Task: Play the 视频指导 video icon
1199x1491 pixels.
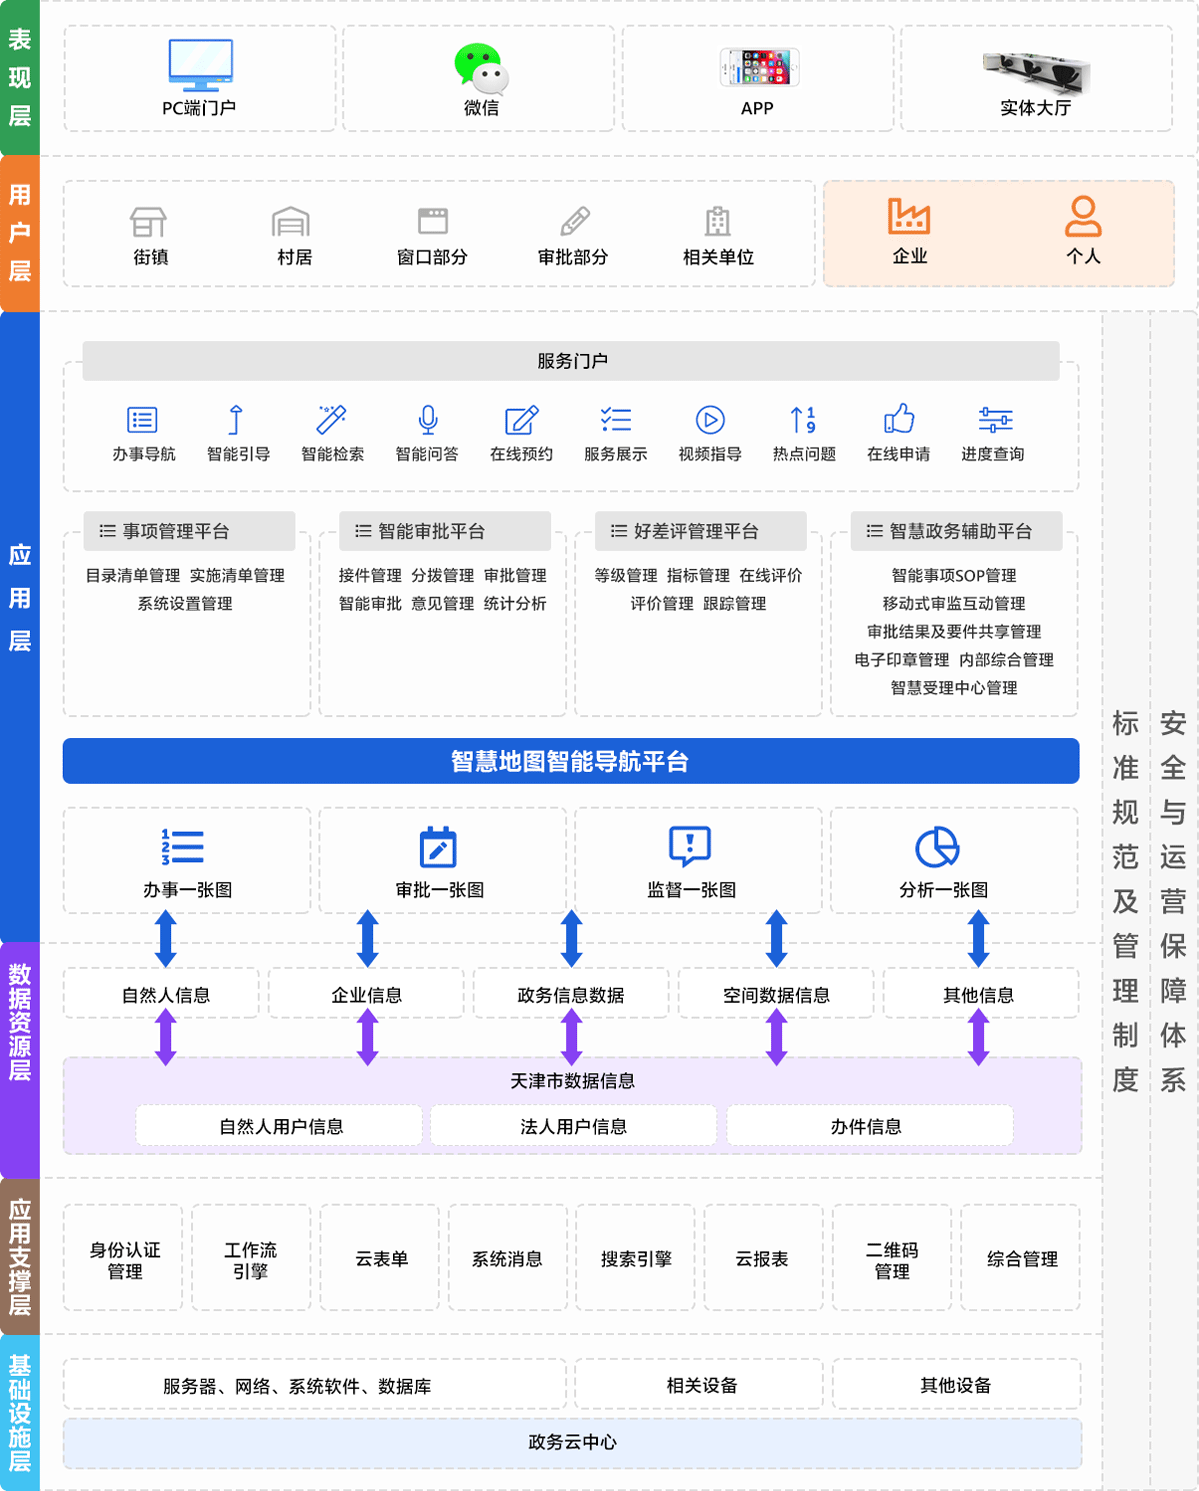Action: [x=710, y=420]
